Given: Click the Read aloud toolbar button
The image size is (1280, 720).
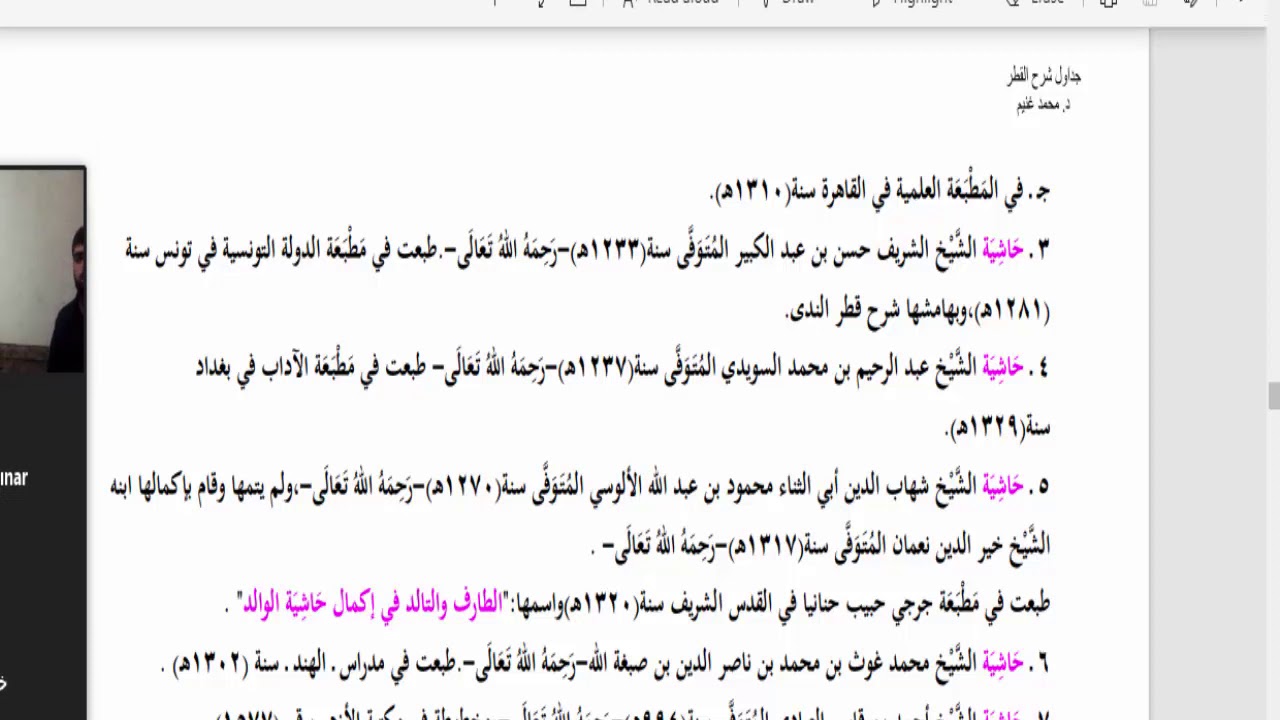Looking at the screenshot, I should 670,3.
